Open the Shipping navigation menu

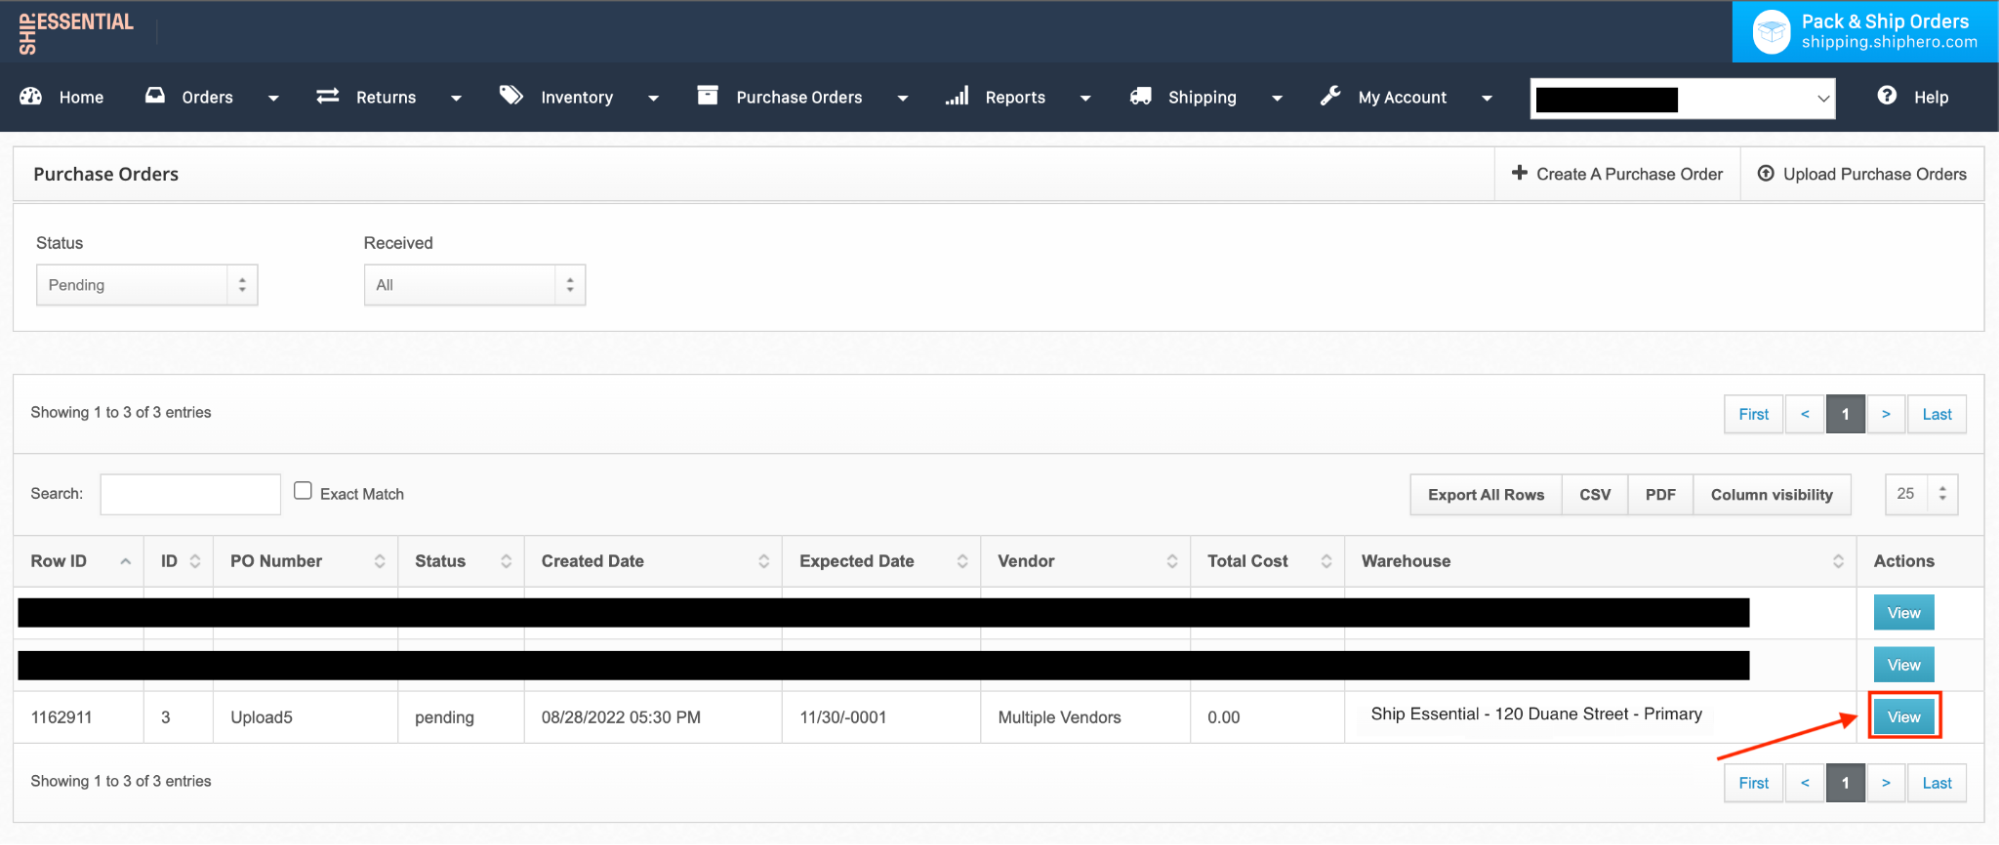[1202, 97]
